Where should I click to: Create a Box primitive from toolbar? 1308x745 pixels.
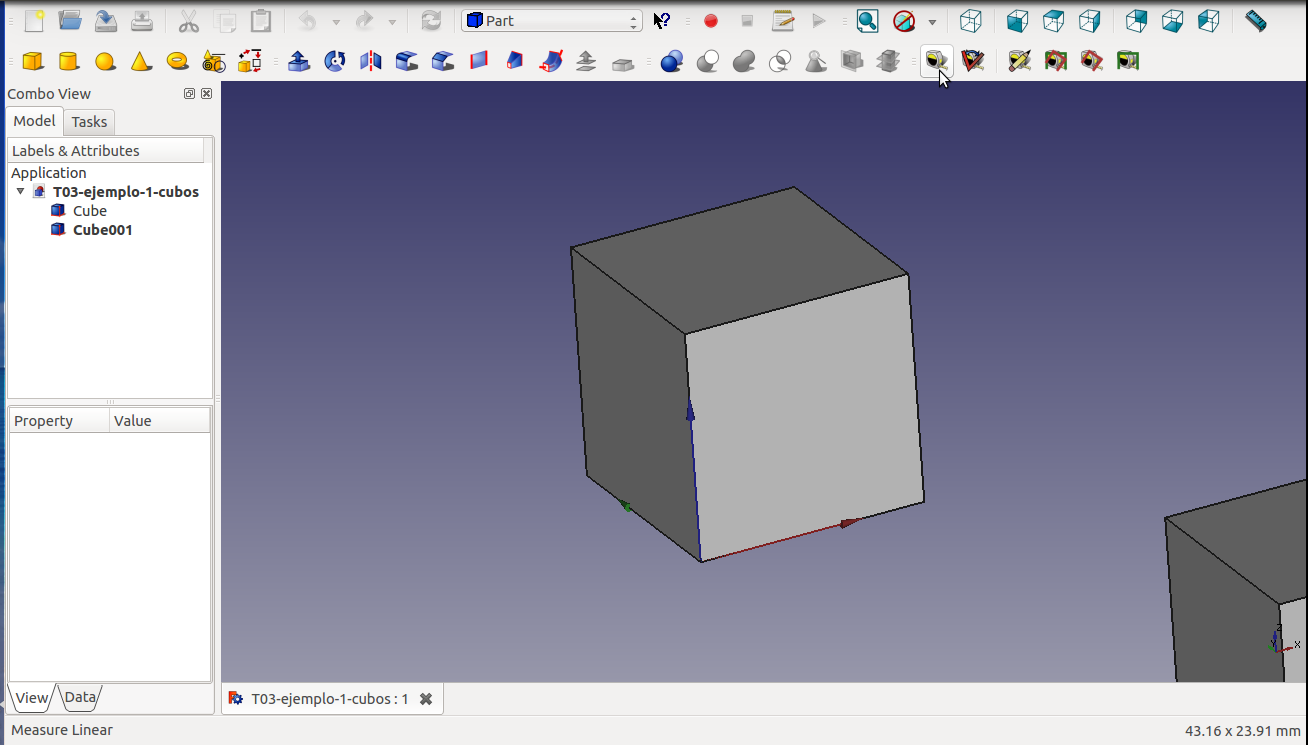33,62
